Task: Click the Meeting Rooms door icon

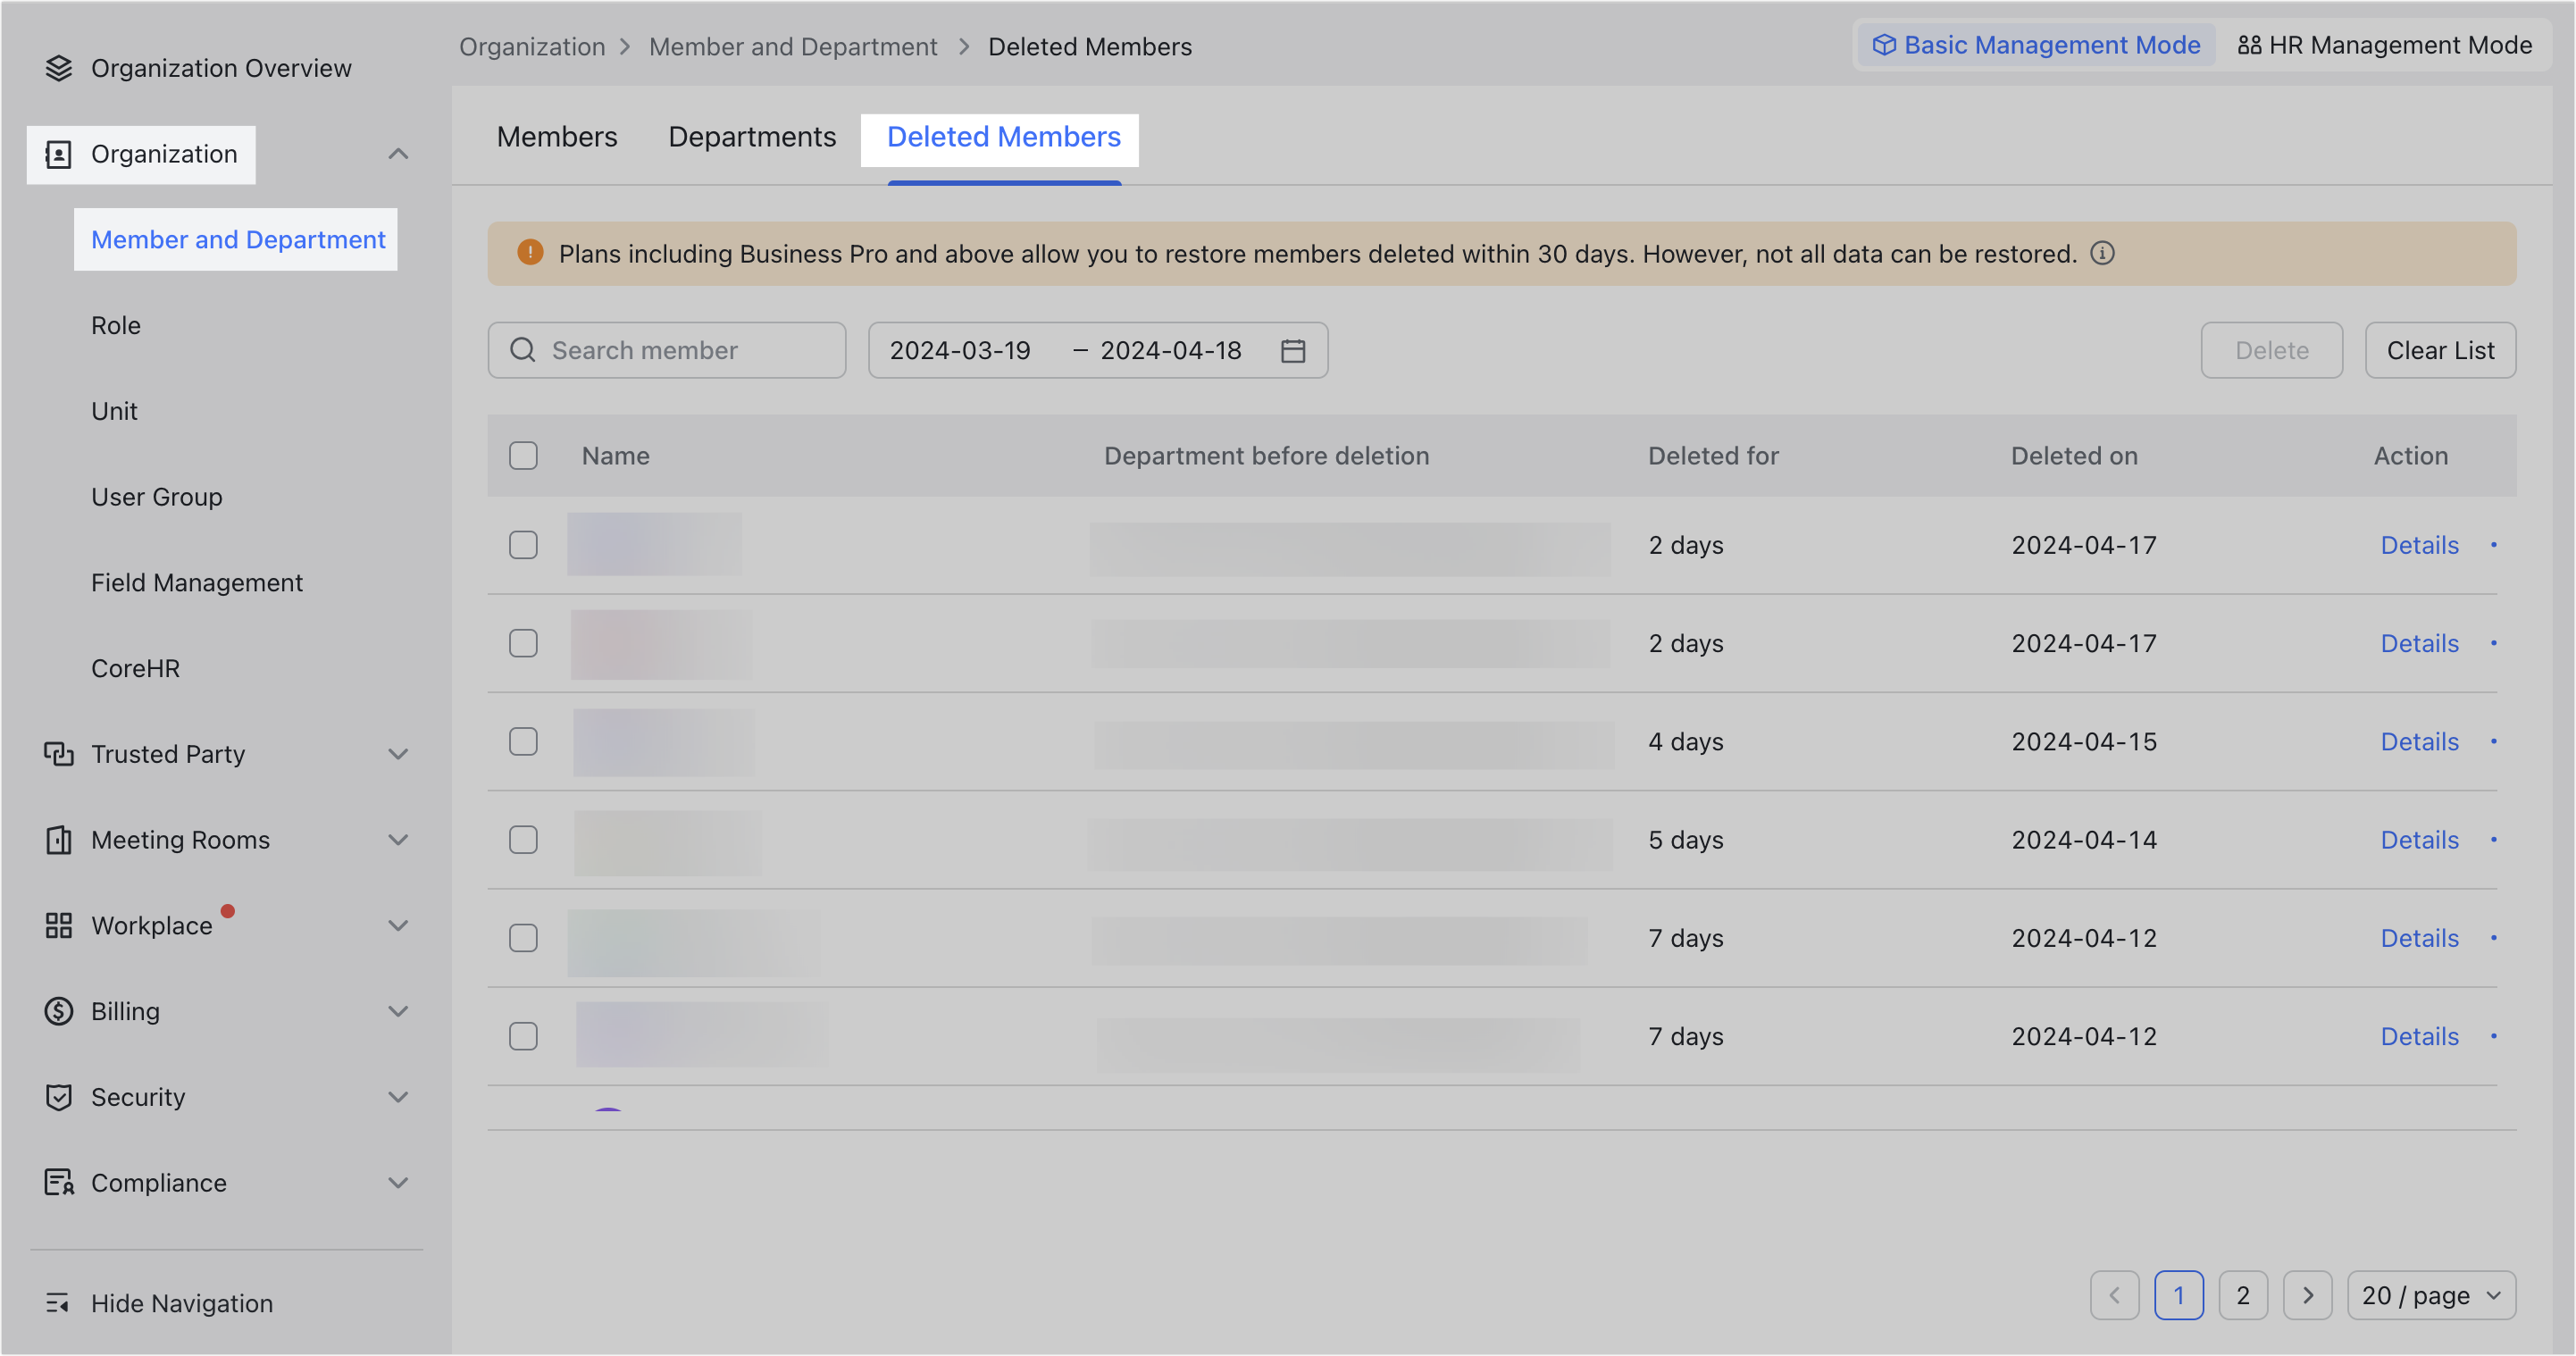Action: [59, 840]
